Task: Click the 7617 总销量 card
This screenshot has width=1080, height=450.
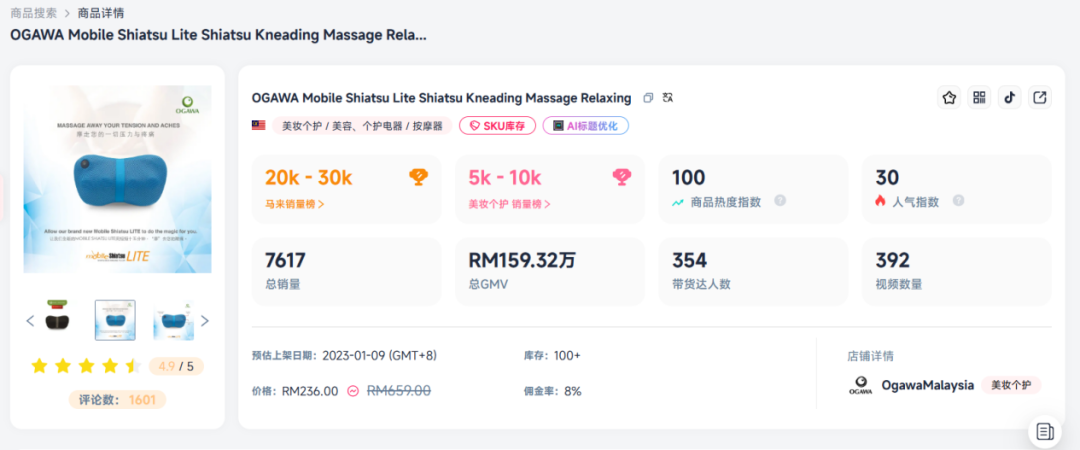Action: 346,271
